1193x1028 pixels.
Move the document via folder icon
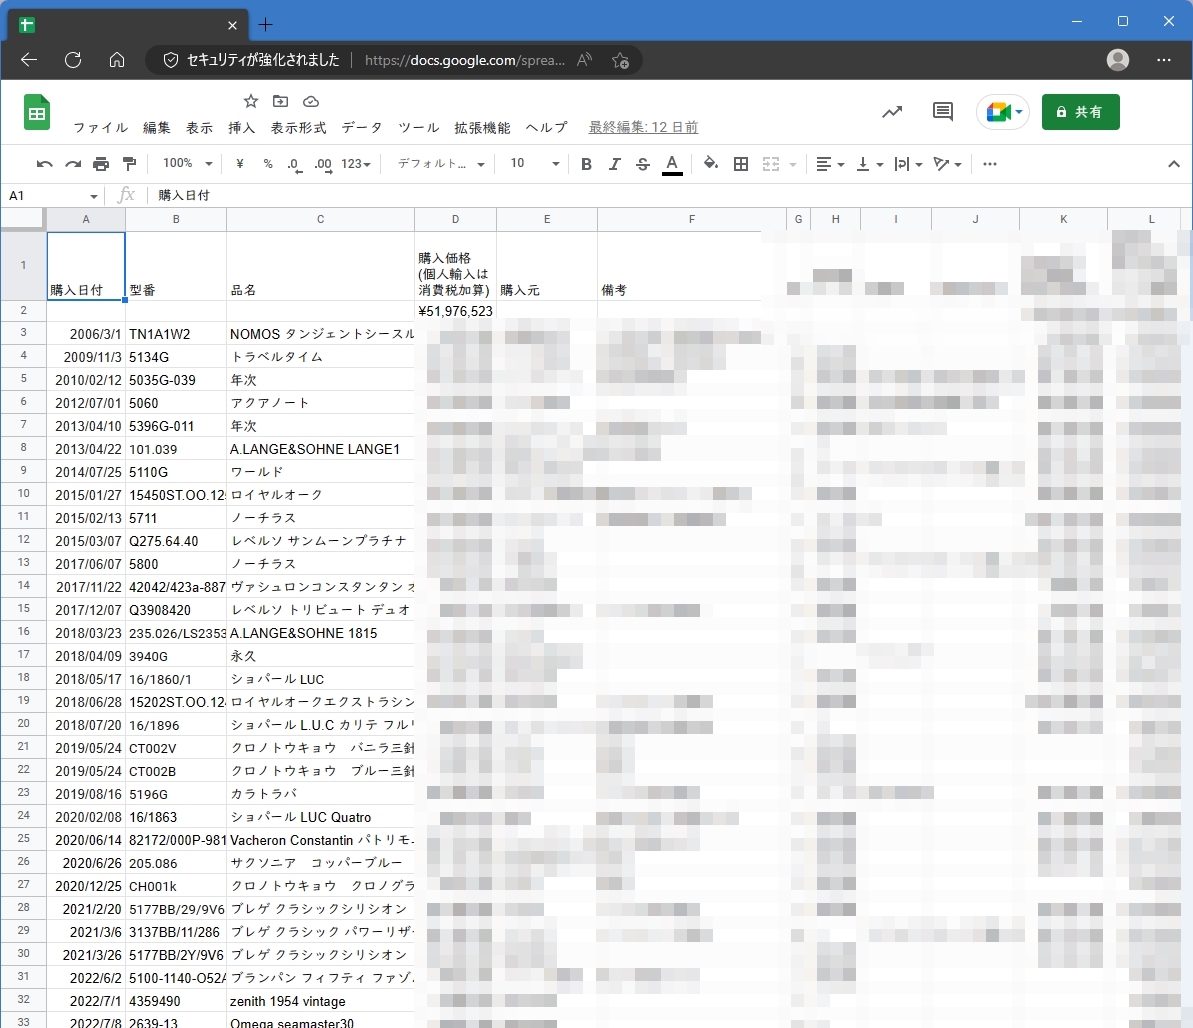pyautogui.click(x=281, y=101)
